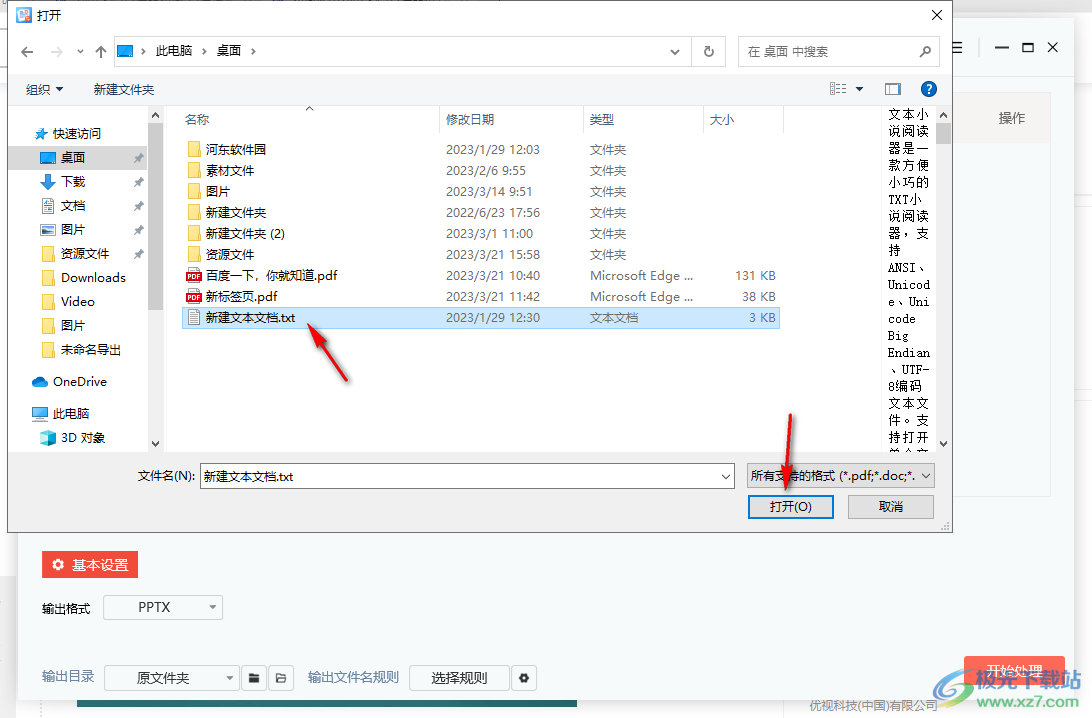Screen dimensions: 1092x718
Task: Select 下载 in the quick access sidebar
Action: [x=73, y=181]
